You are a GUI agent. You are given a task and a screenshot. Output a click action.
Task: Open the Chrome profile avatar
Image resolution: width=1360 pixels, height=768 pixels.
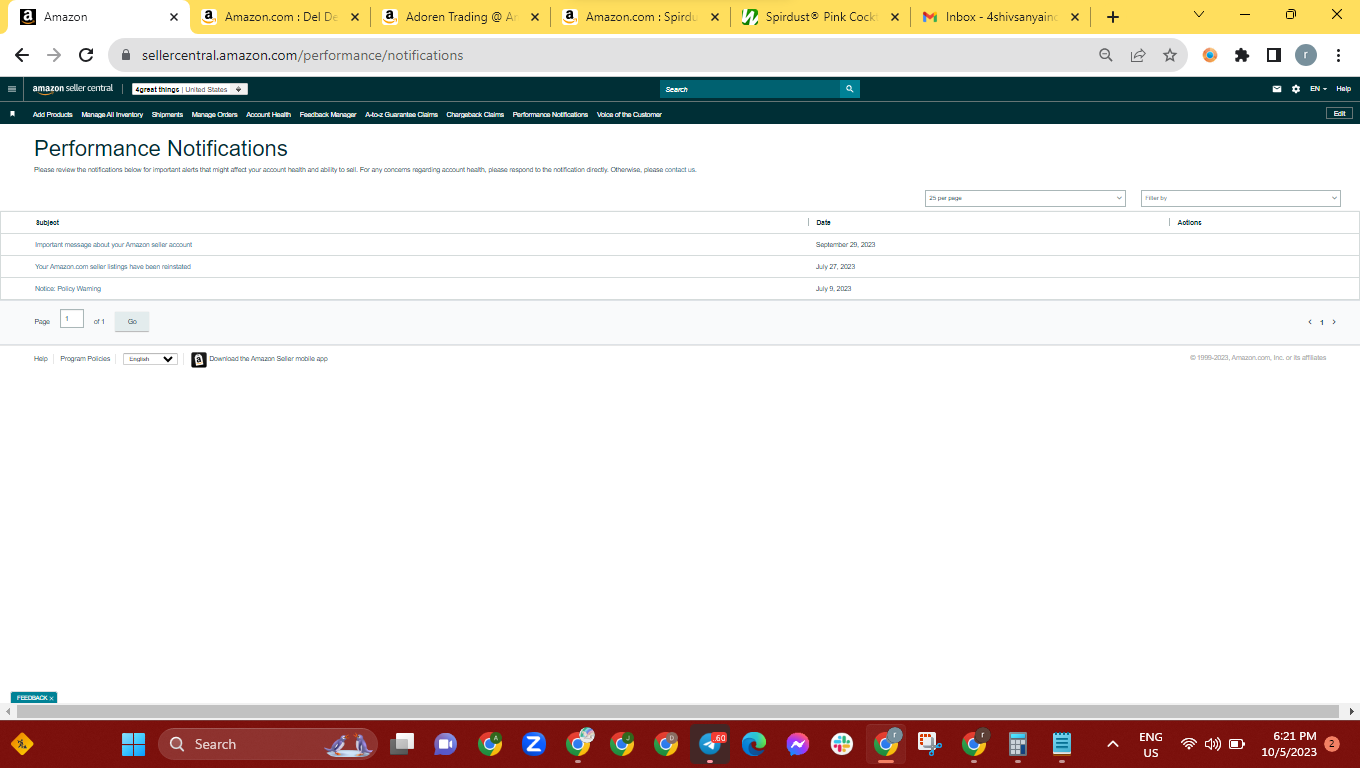click(1306, 56)
